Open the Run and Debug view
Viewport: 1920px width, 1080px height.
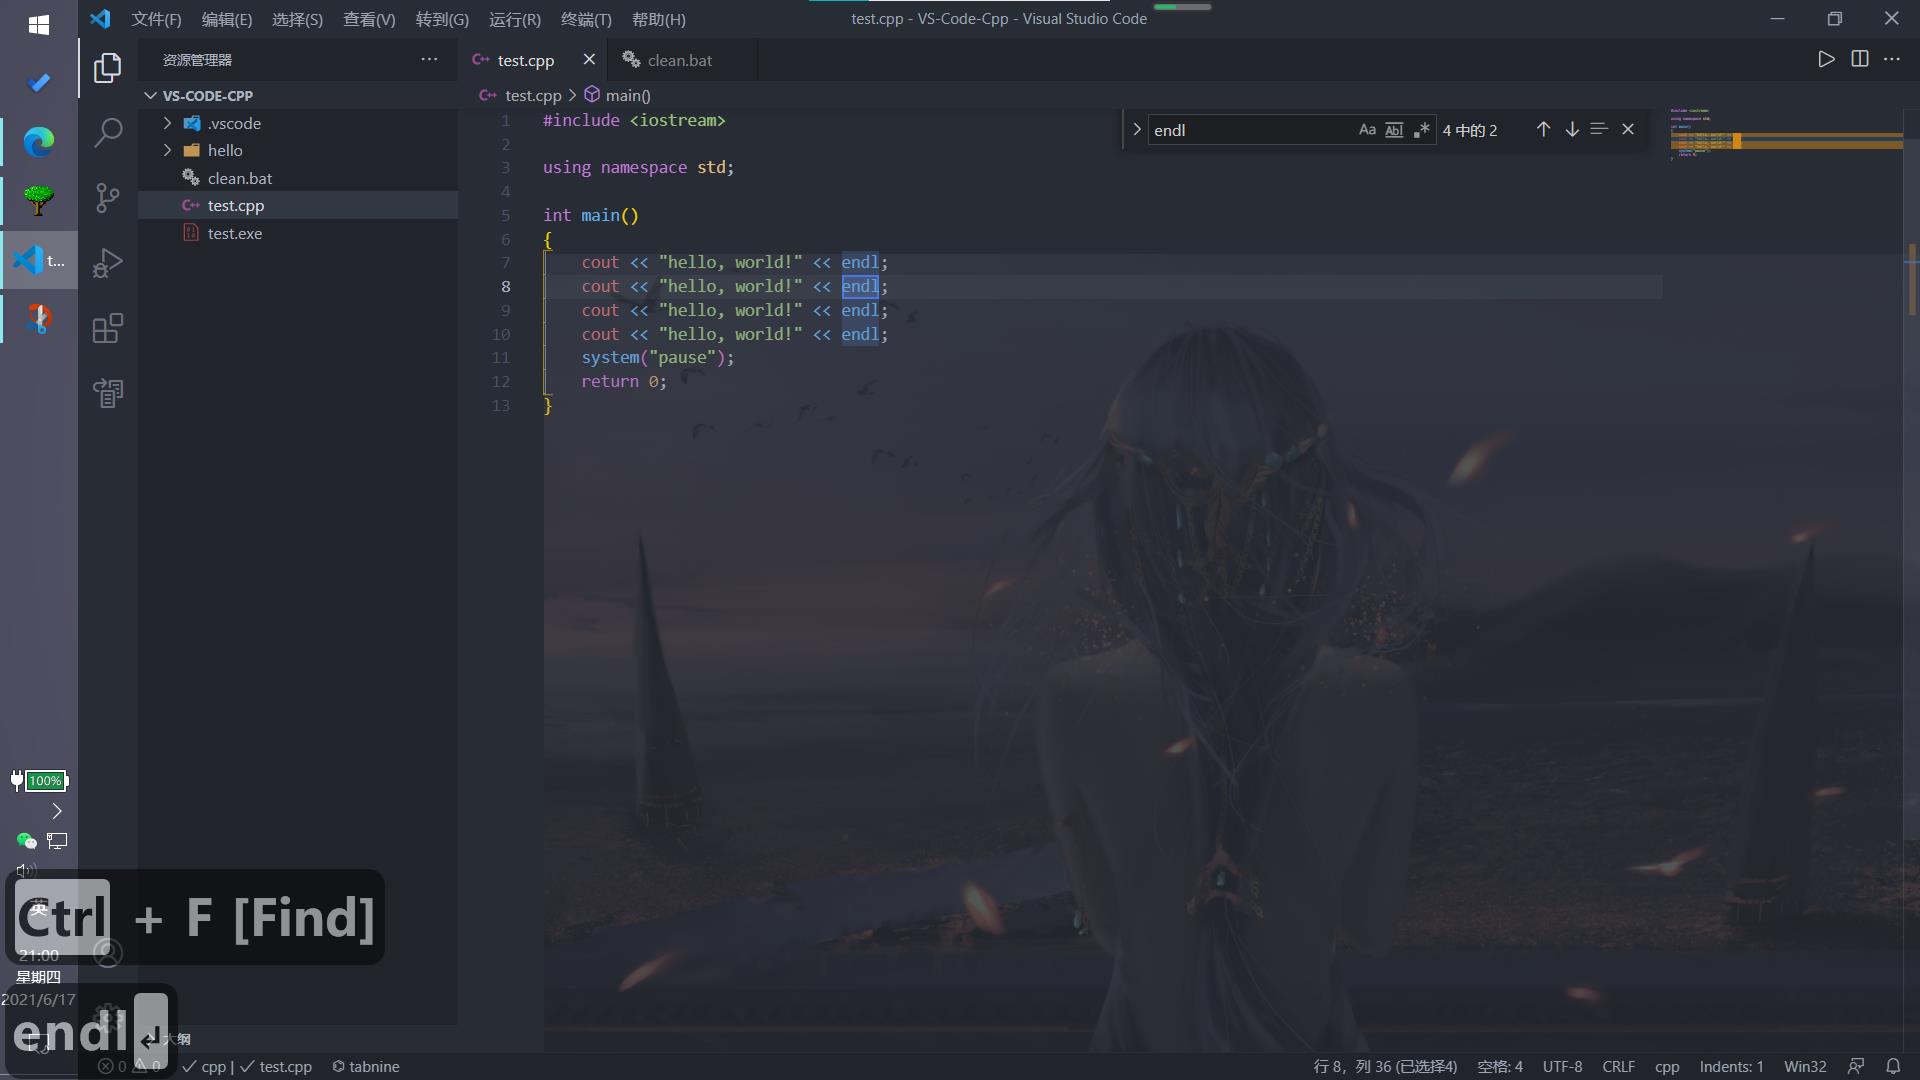[108, 263]
